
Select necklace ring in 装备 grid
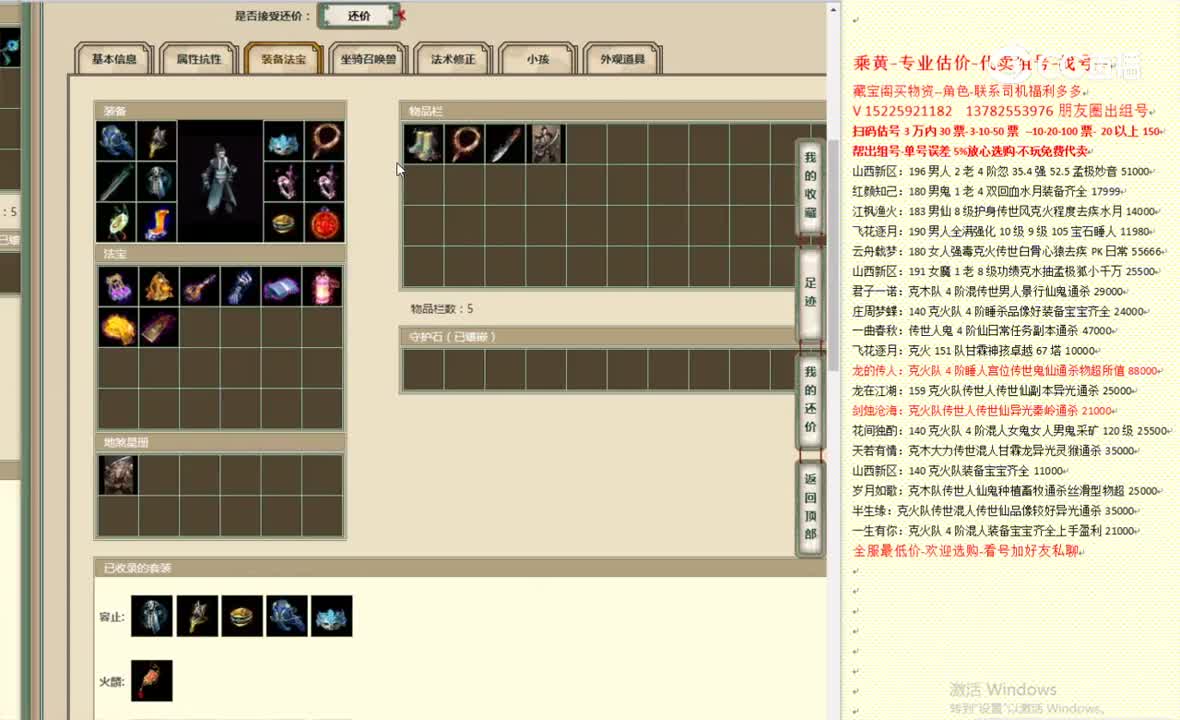pyautogui.click(x=324, y=141)
